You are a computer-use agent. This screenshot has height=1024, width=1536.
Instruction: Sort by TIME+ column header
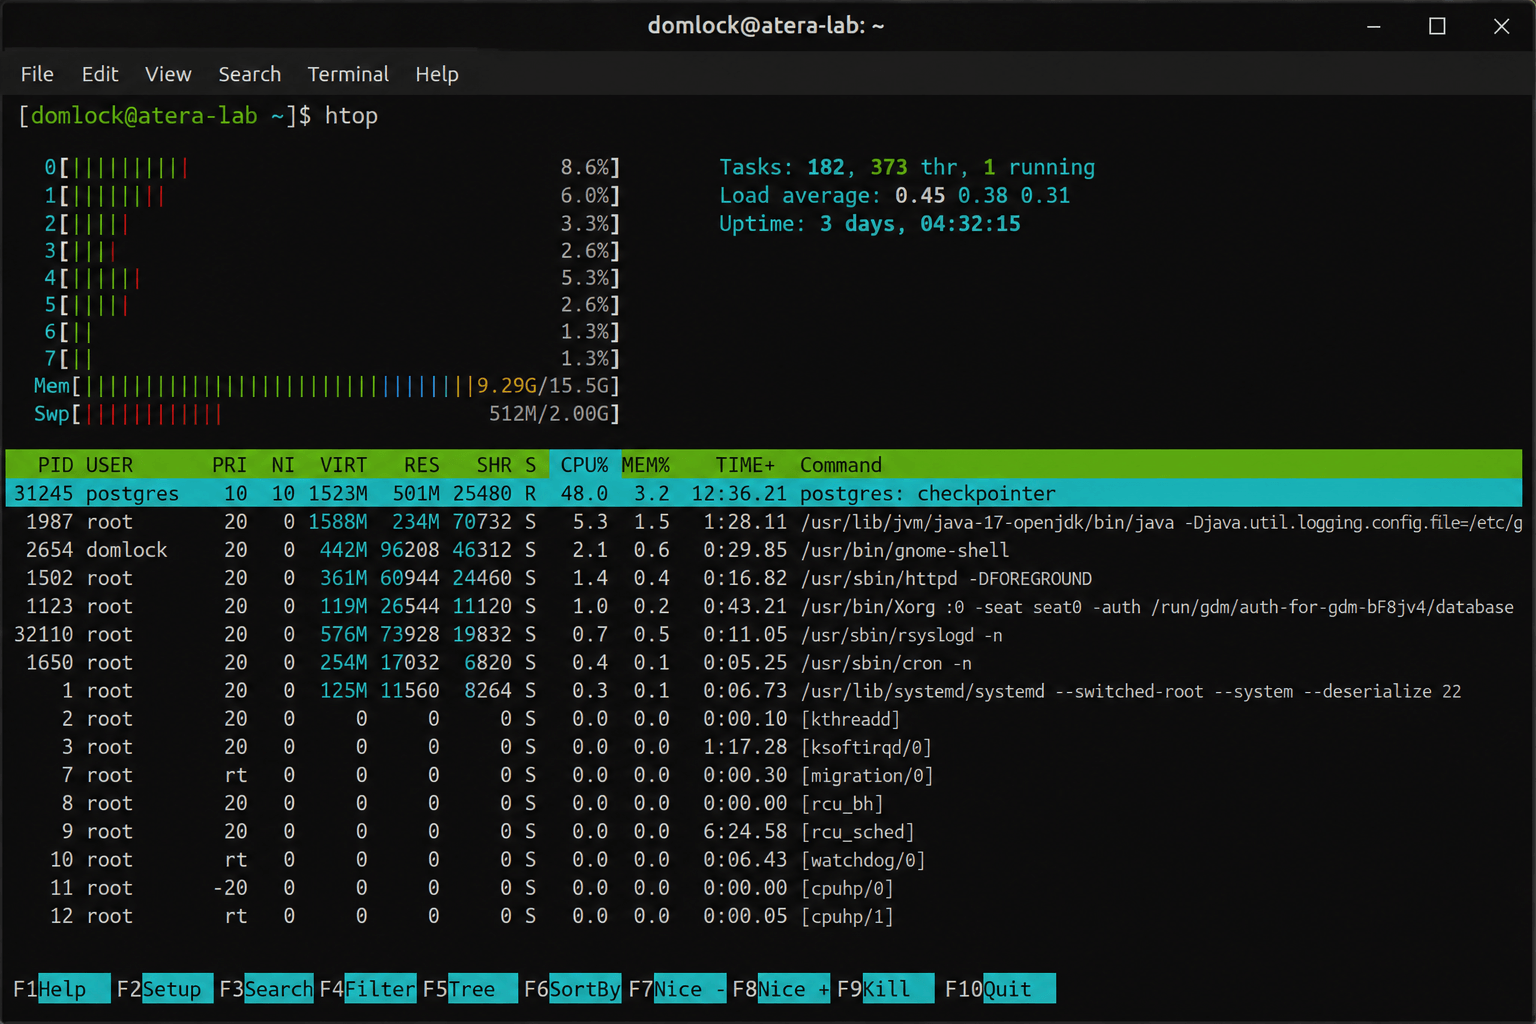click(745, 465)
